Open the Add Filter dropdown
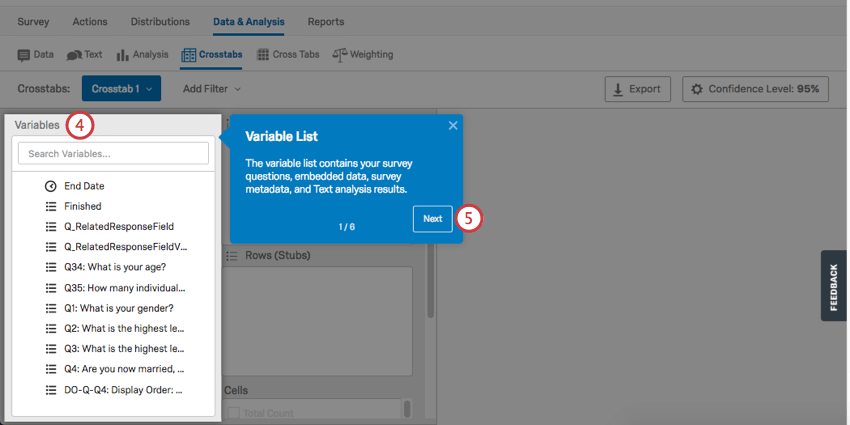 click(x=211, y=89)
